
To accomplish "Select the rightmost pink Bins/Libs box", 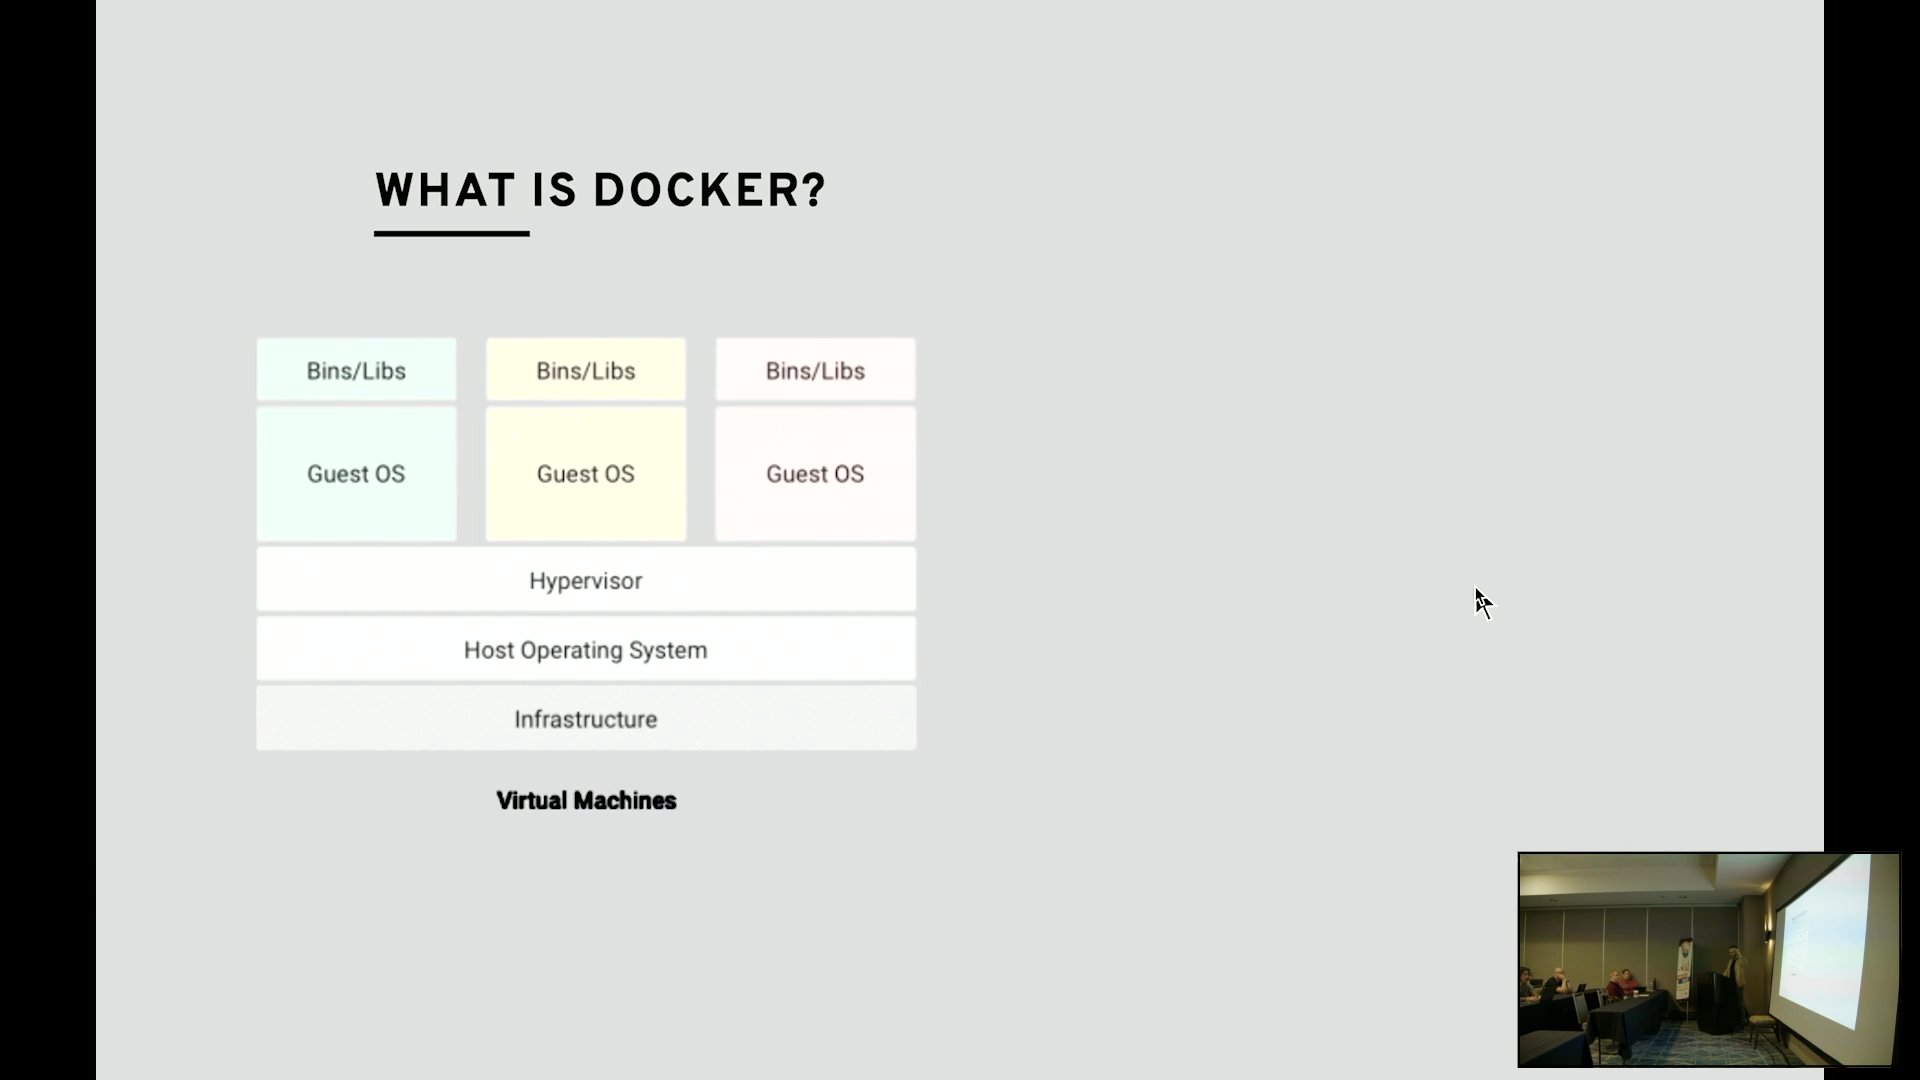I will [815, 370].
